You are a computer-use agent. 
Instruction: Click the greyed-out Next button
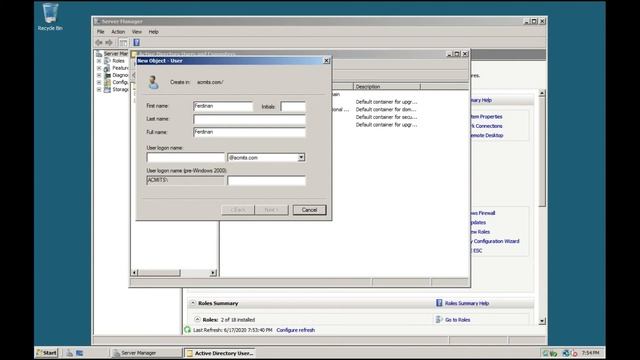coord(271,210)
